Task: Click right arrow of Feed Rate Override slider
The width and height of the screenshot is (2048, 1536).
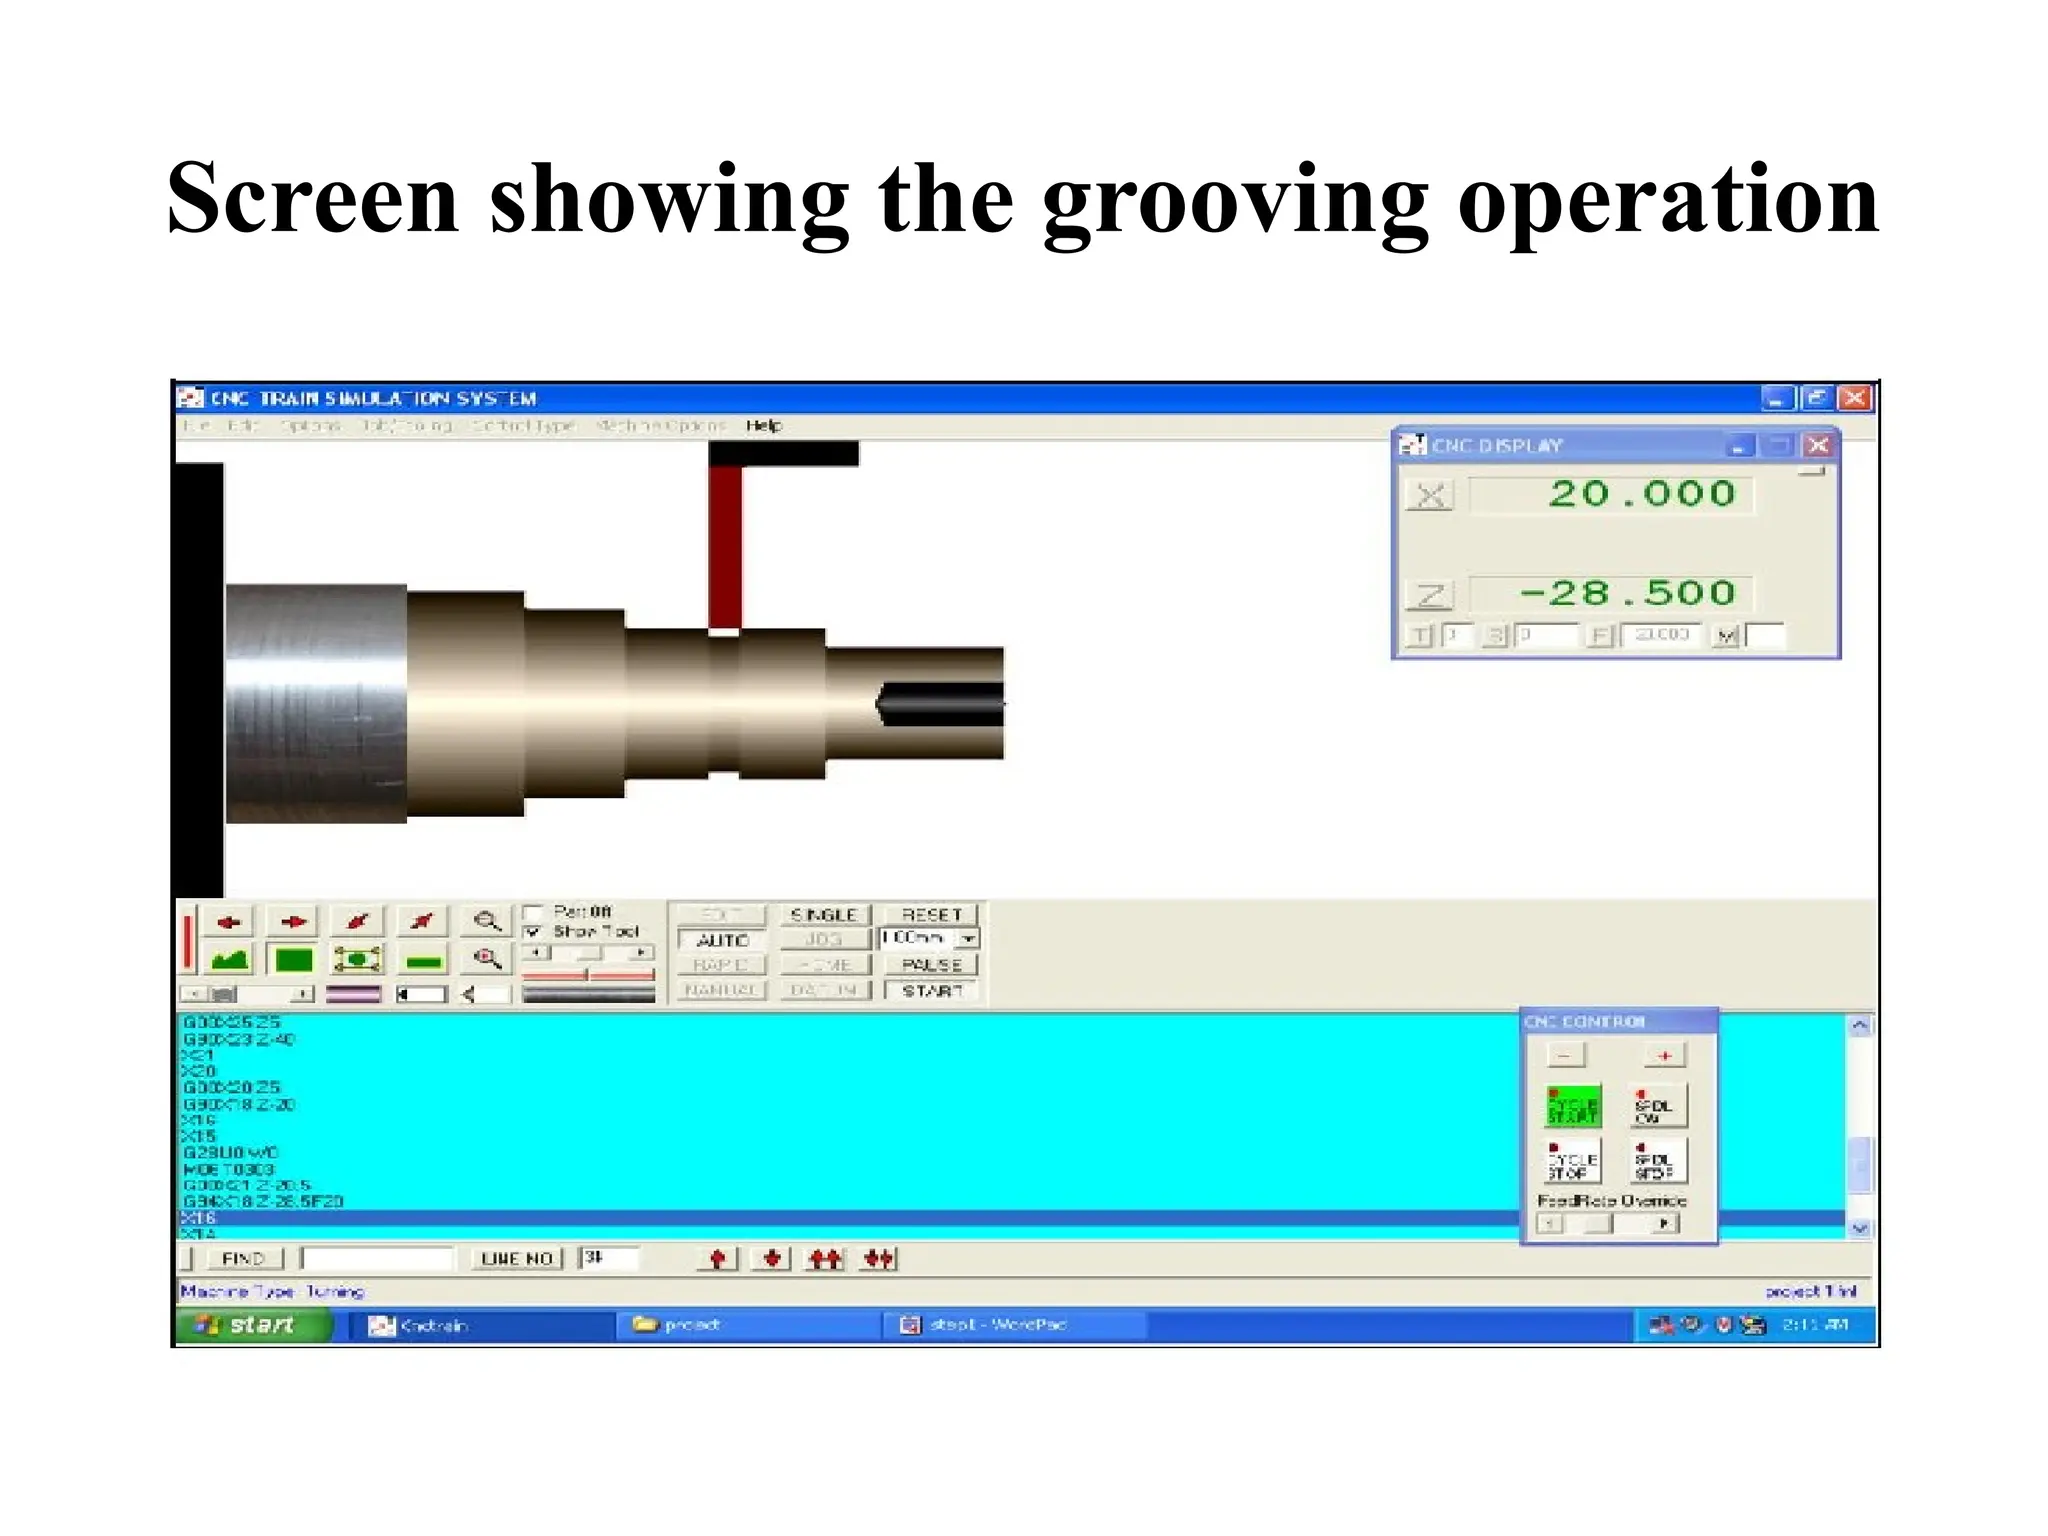Action: click(1665, 1224)
